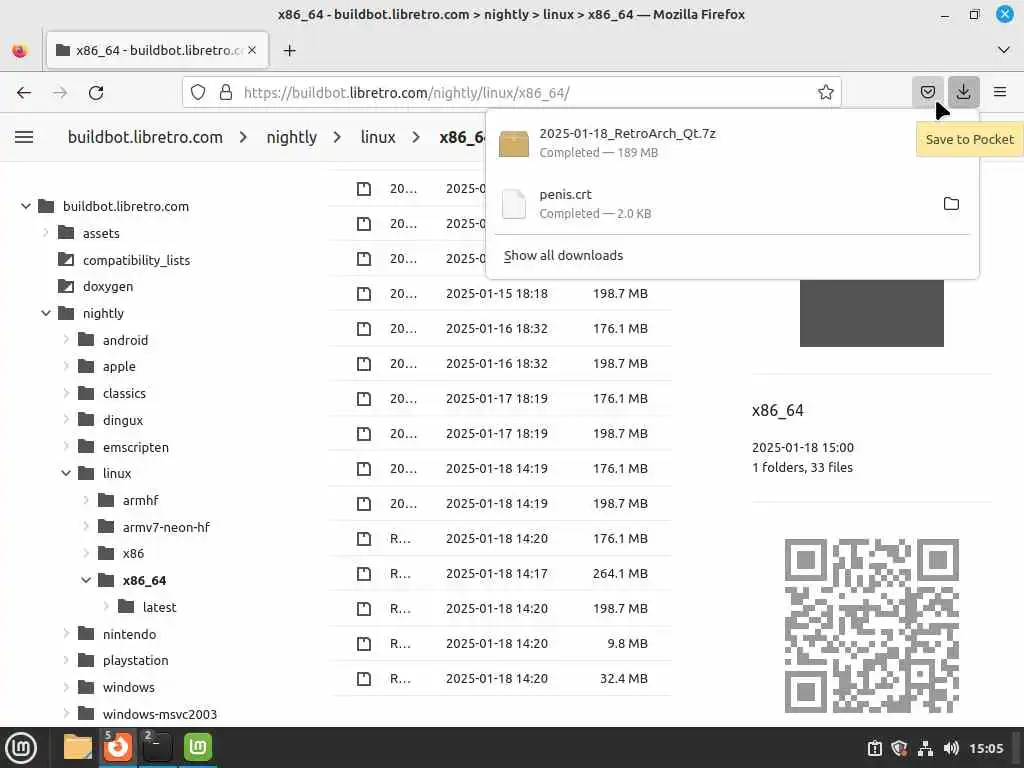Select playstation folder in tree
The image size is (1024, 768).
[x=135, y=660]
